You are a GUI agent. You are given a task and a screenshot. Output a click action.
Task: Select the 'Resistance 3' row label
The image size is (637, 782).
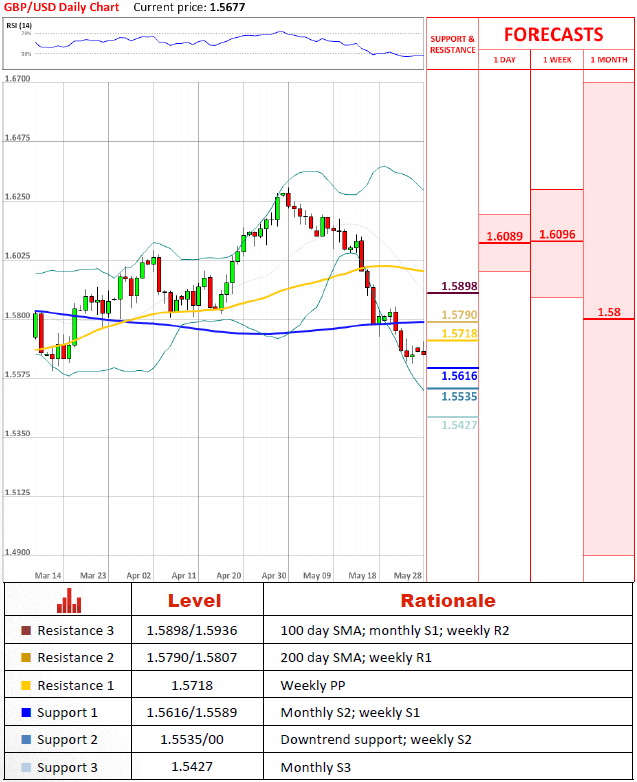75,630
